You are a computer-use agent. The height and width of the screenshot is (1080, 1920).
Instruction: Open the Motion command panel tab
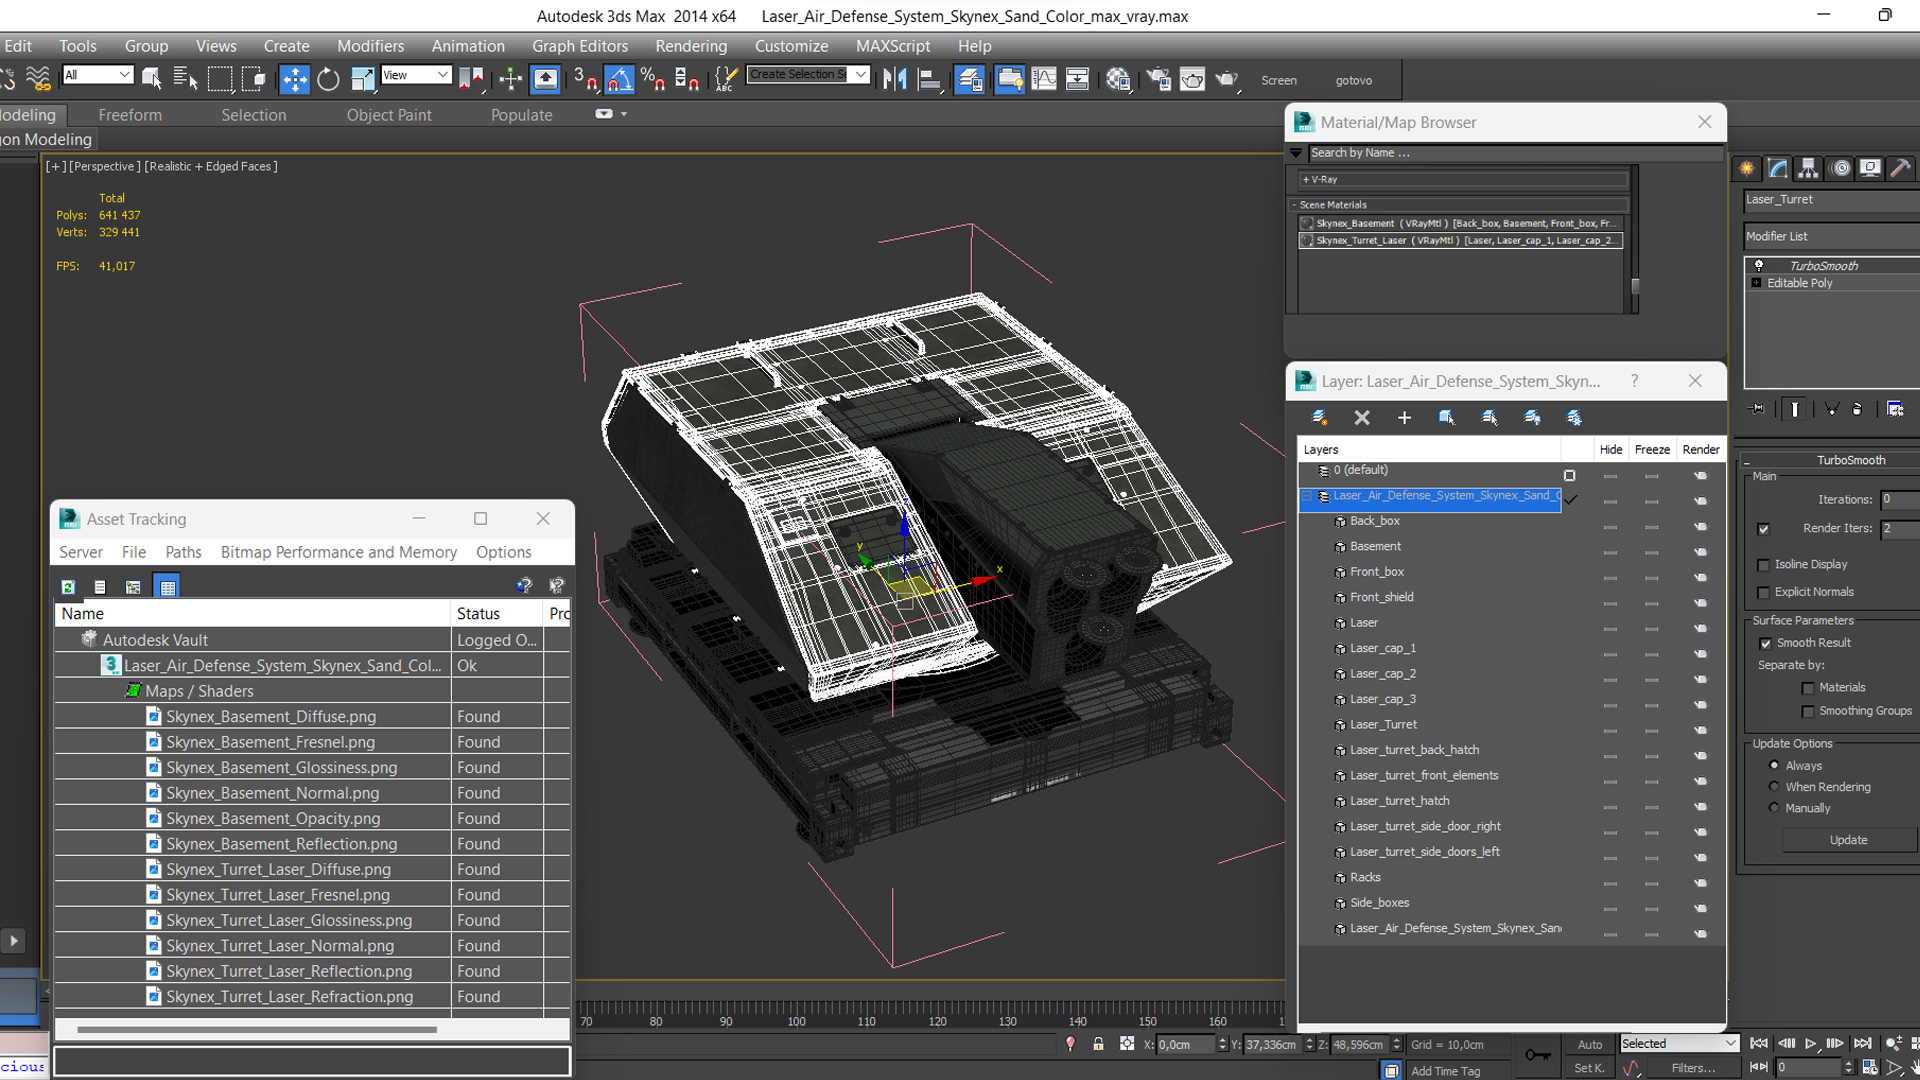click(x=1840, y=168)
